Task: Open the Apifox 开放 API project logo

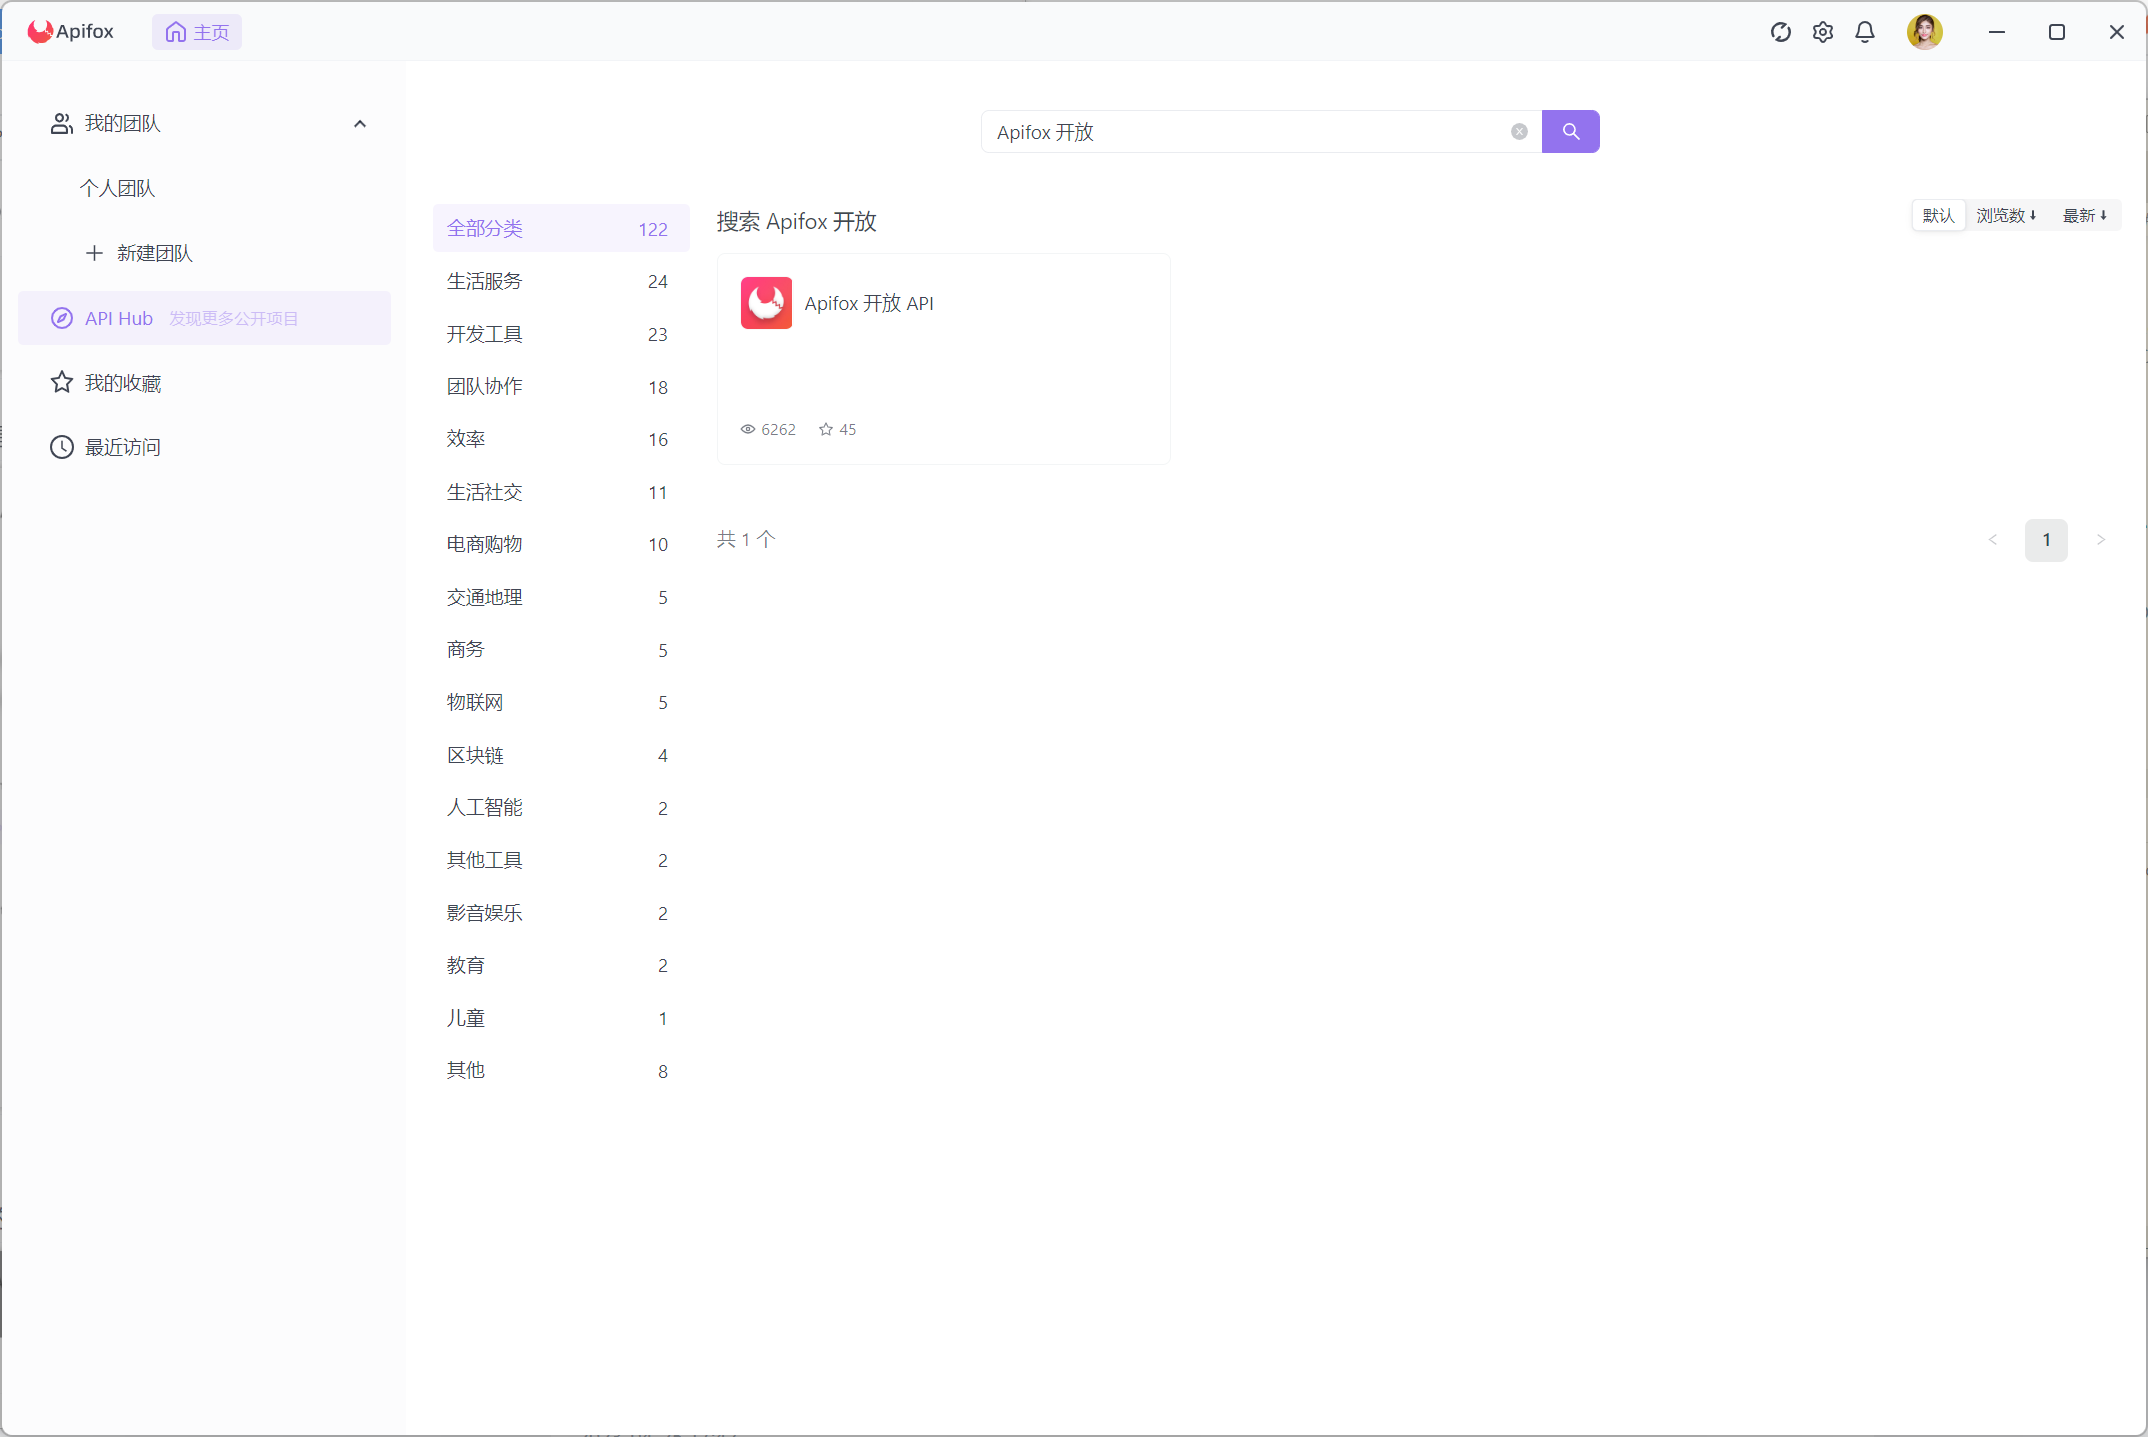Action: click(766, 303)
